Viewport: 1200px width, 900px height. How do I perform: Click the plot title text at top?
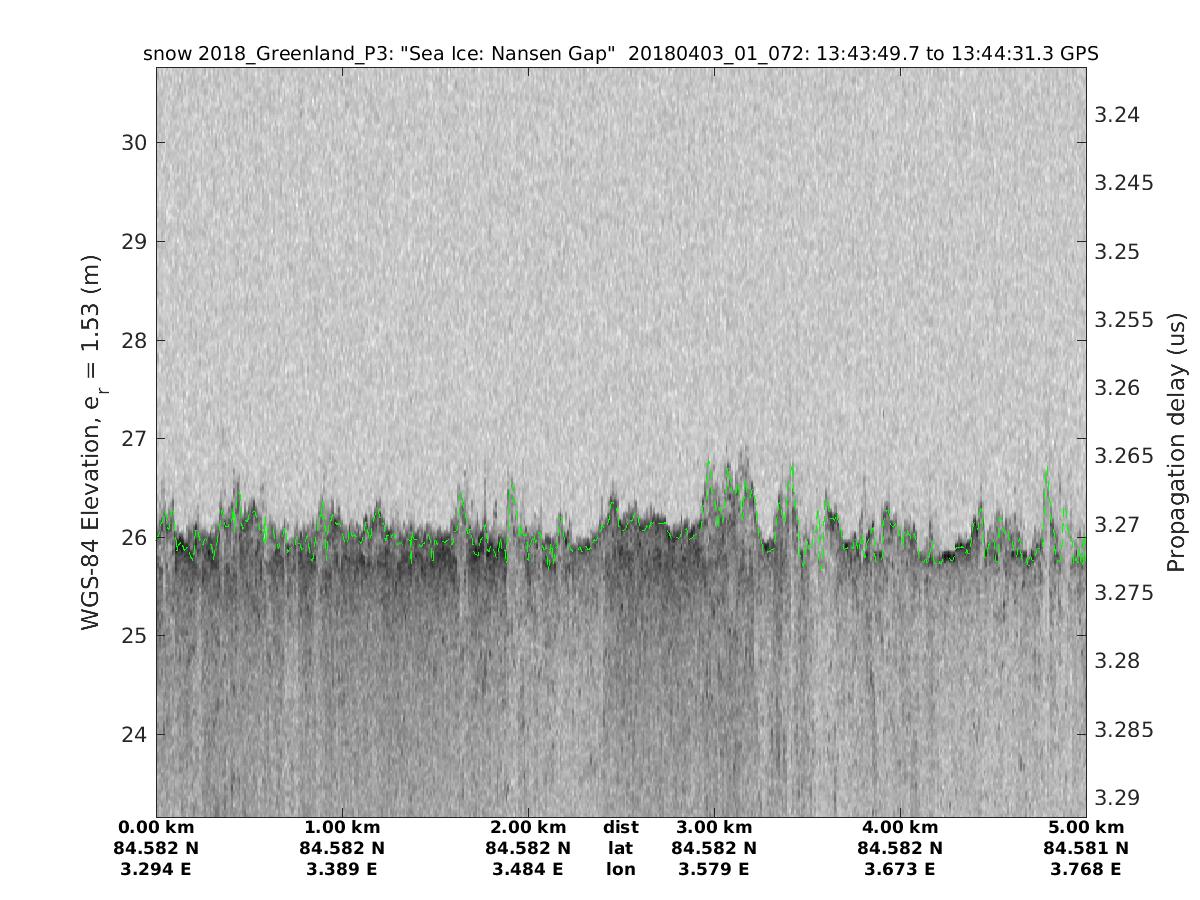tap(621, 54)
